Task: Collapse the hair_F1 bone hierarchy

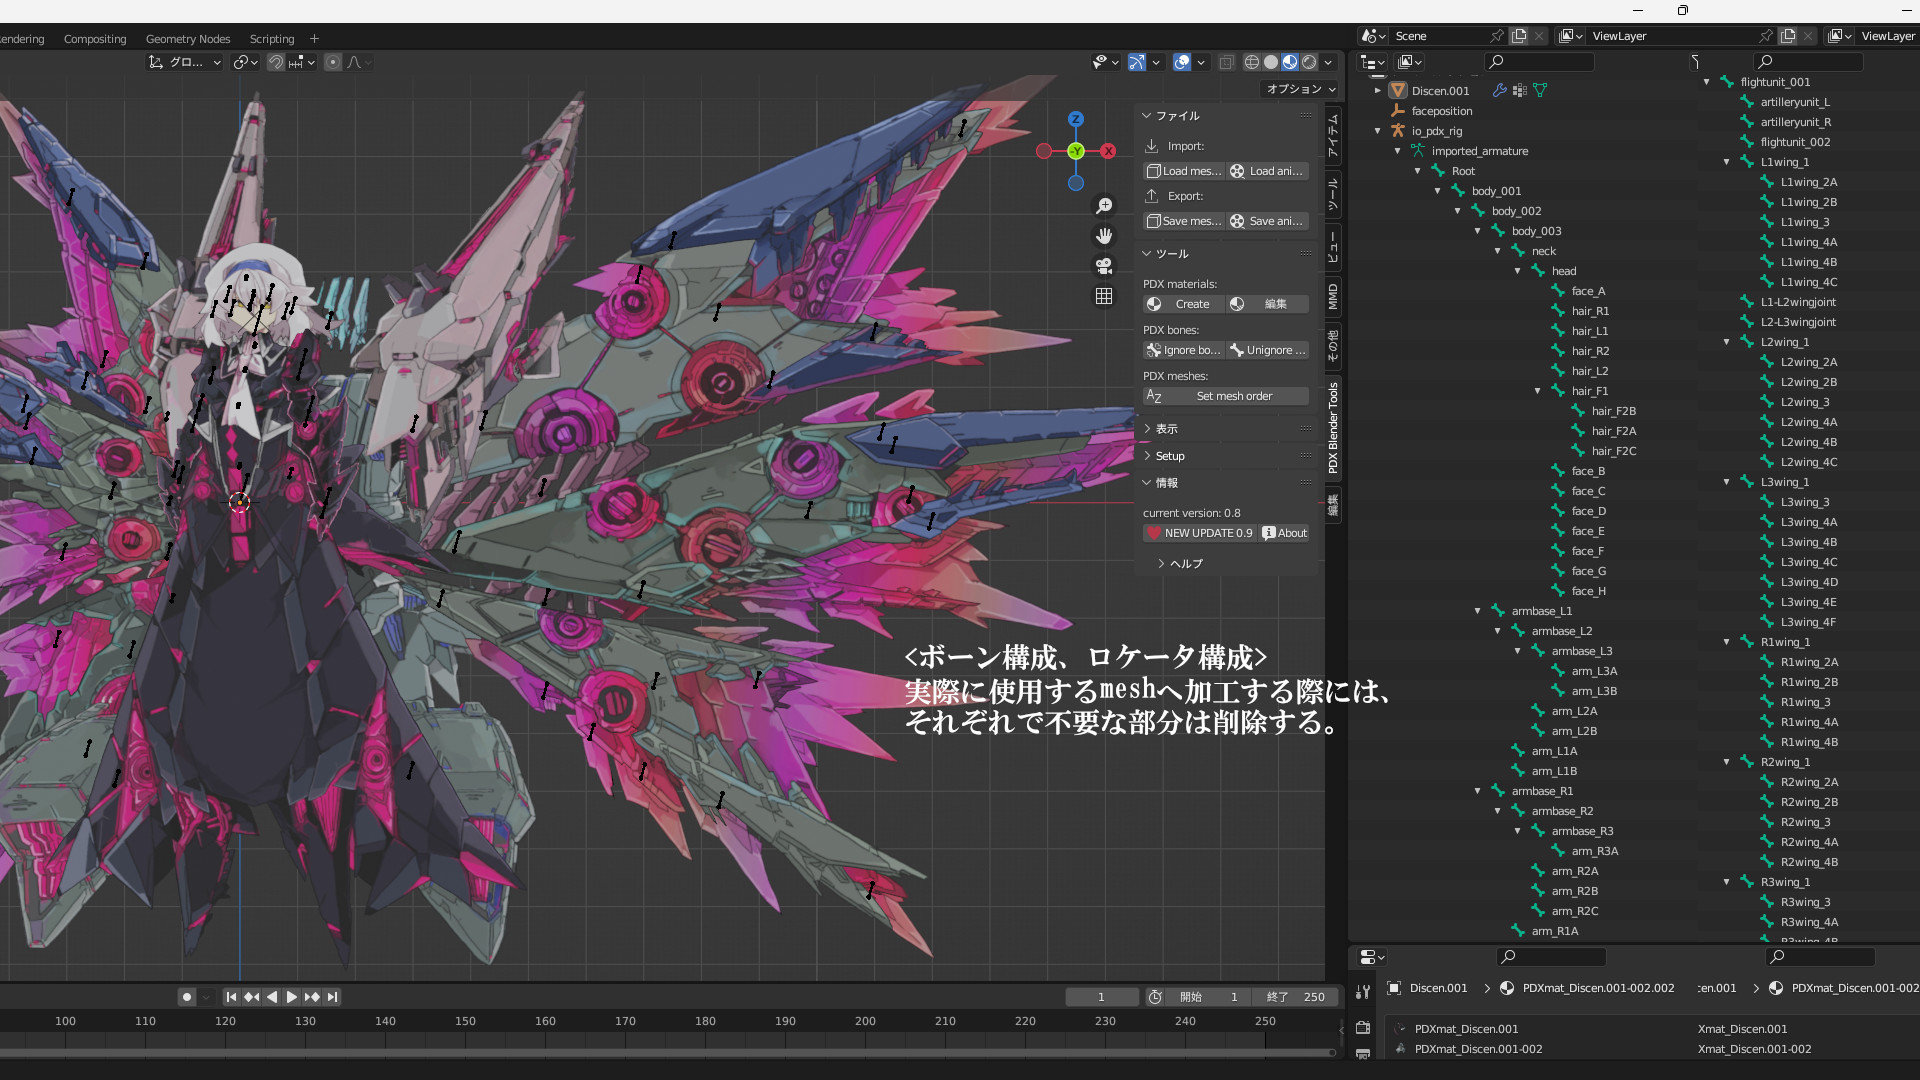Action: (x=1538, y=391)
